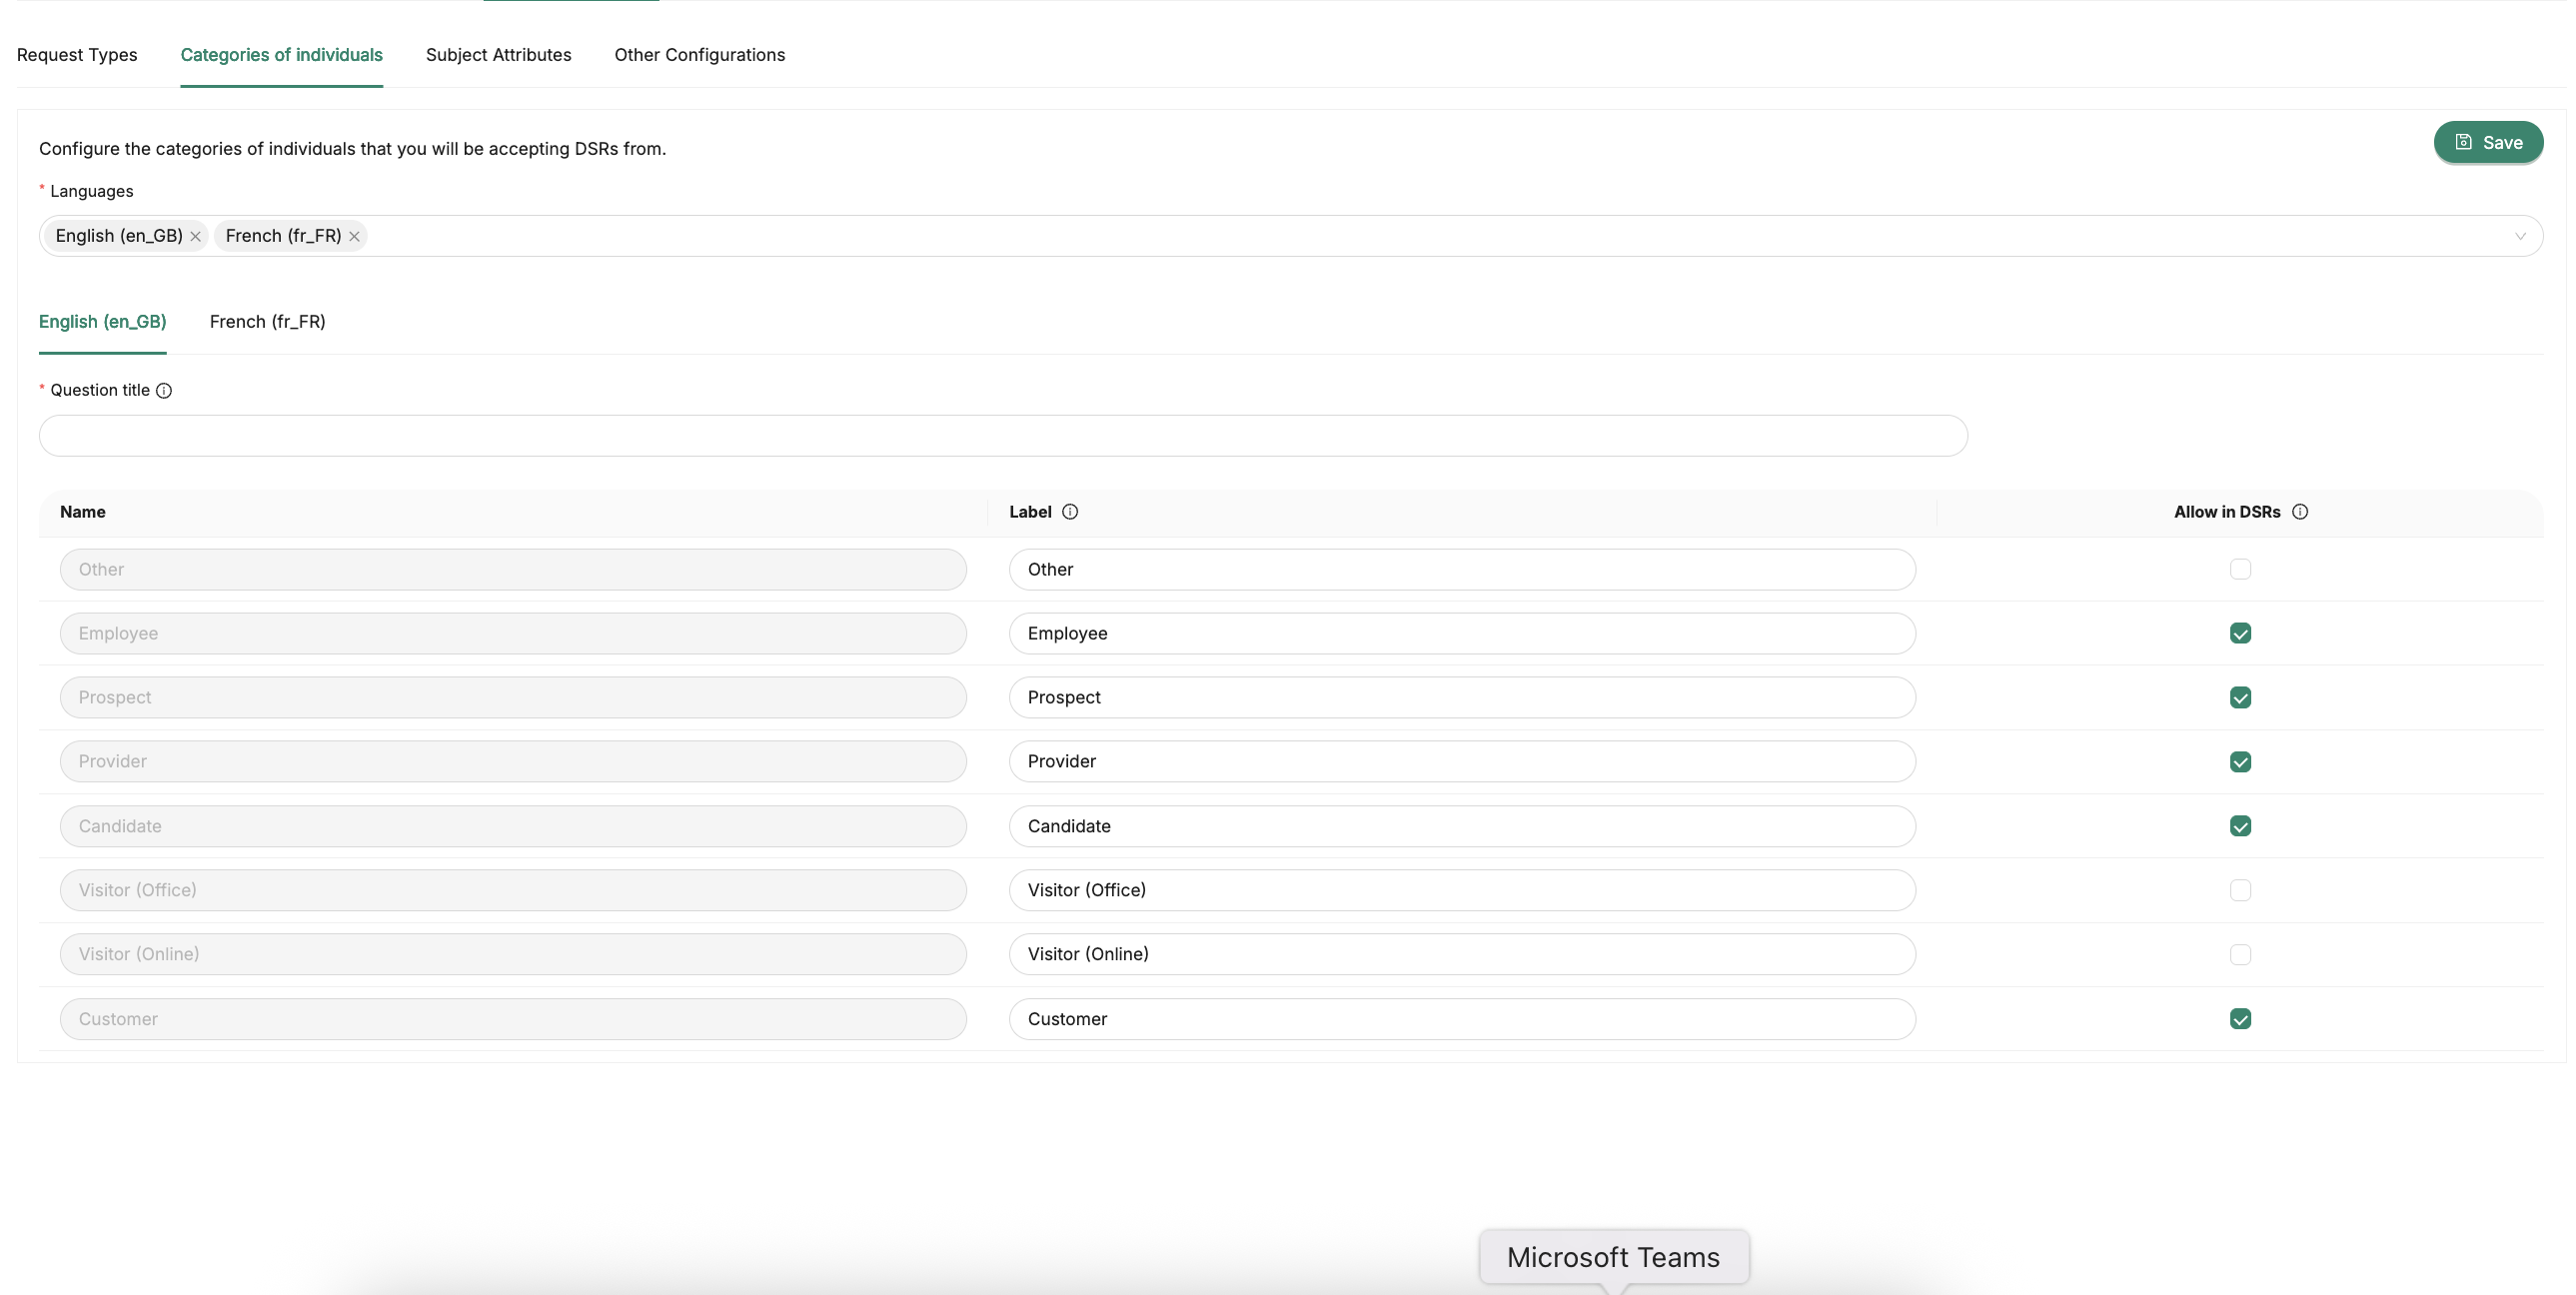Go to the Other Configurations tab
This screenshot has width=2576, height=1295.
(x=699, y=55)
